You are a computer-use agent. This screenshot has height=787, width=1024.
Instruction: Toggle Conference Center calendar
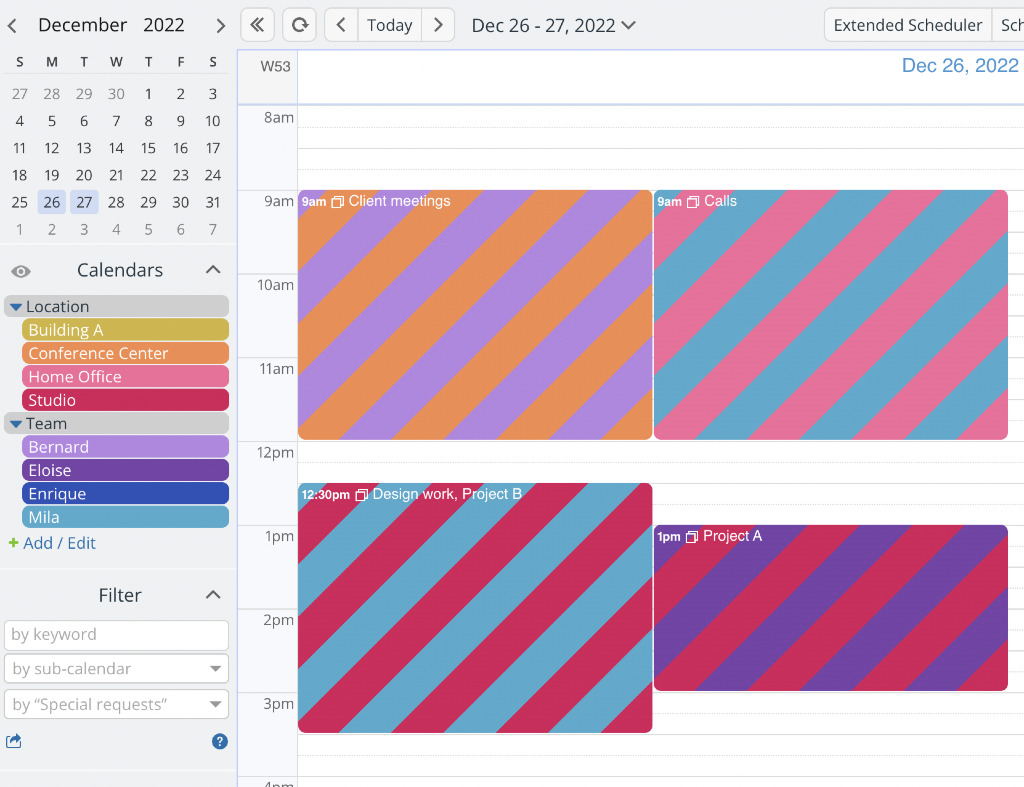[x=125, y=353]
